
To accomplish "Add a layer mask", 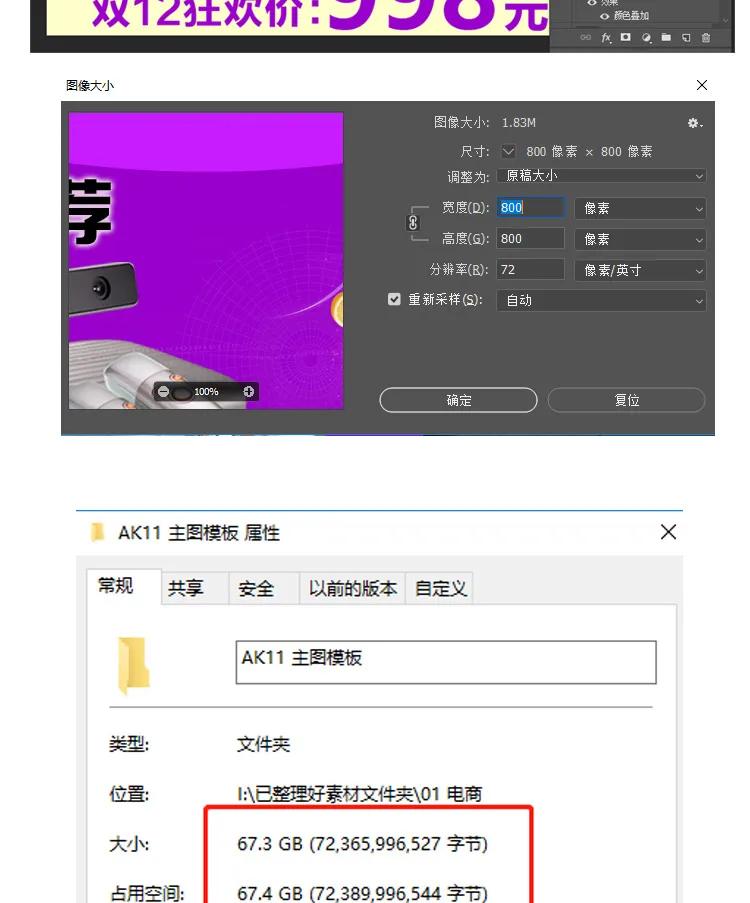I will (x=626, y=37).
